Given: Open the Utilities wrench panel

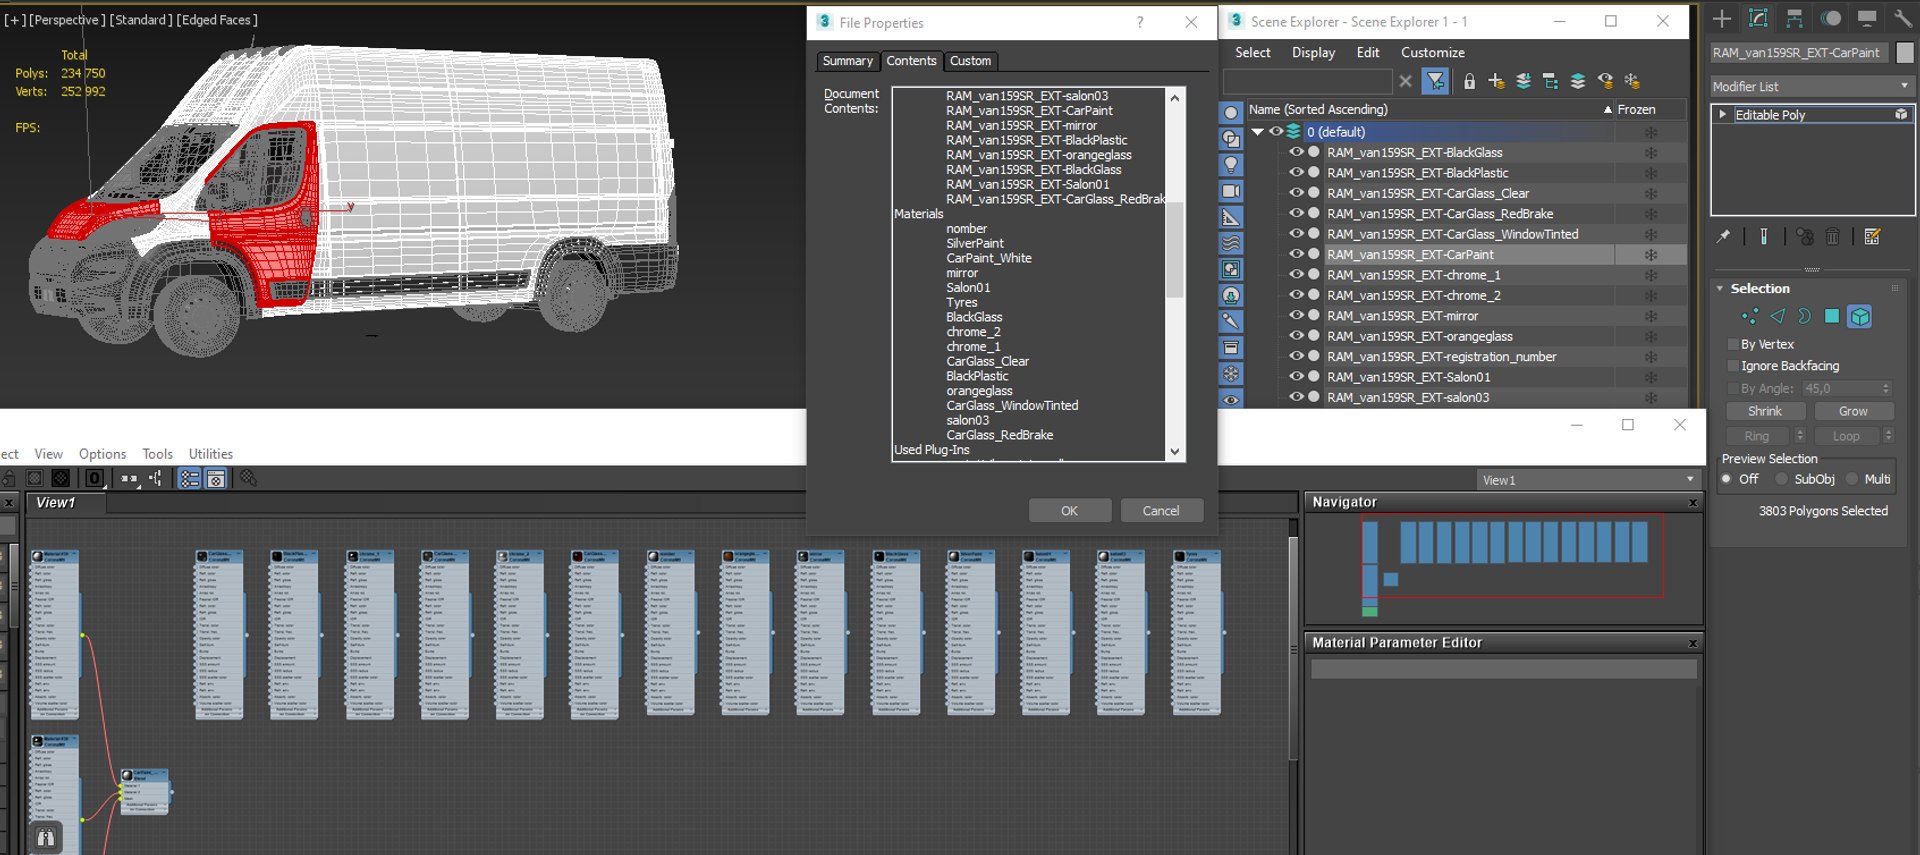Looking at the screenshot, I should (x=1902, y=19).
